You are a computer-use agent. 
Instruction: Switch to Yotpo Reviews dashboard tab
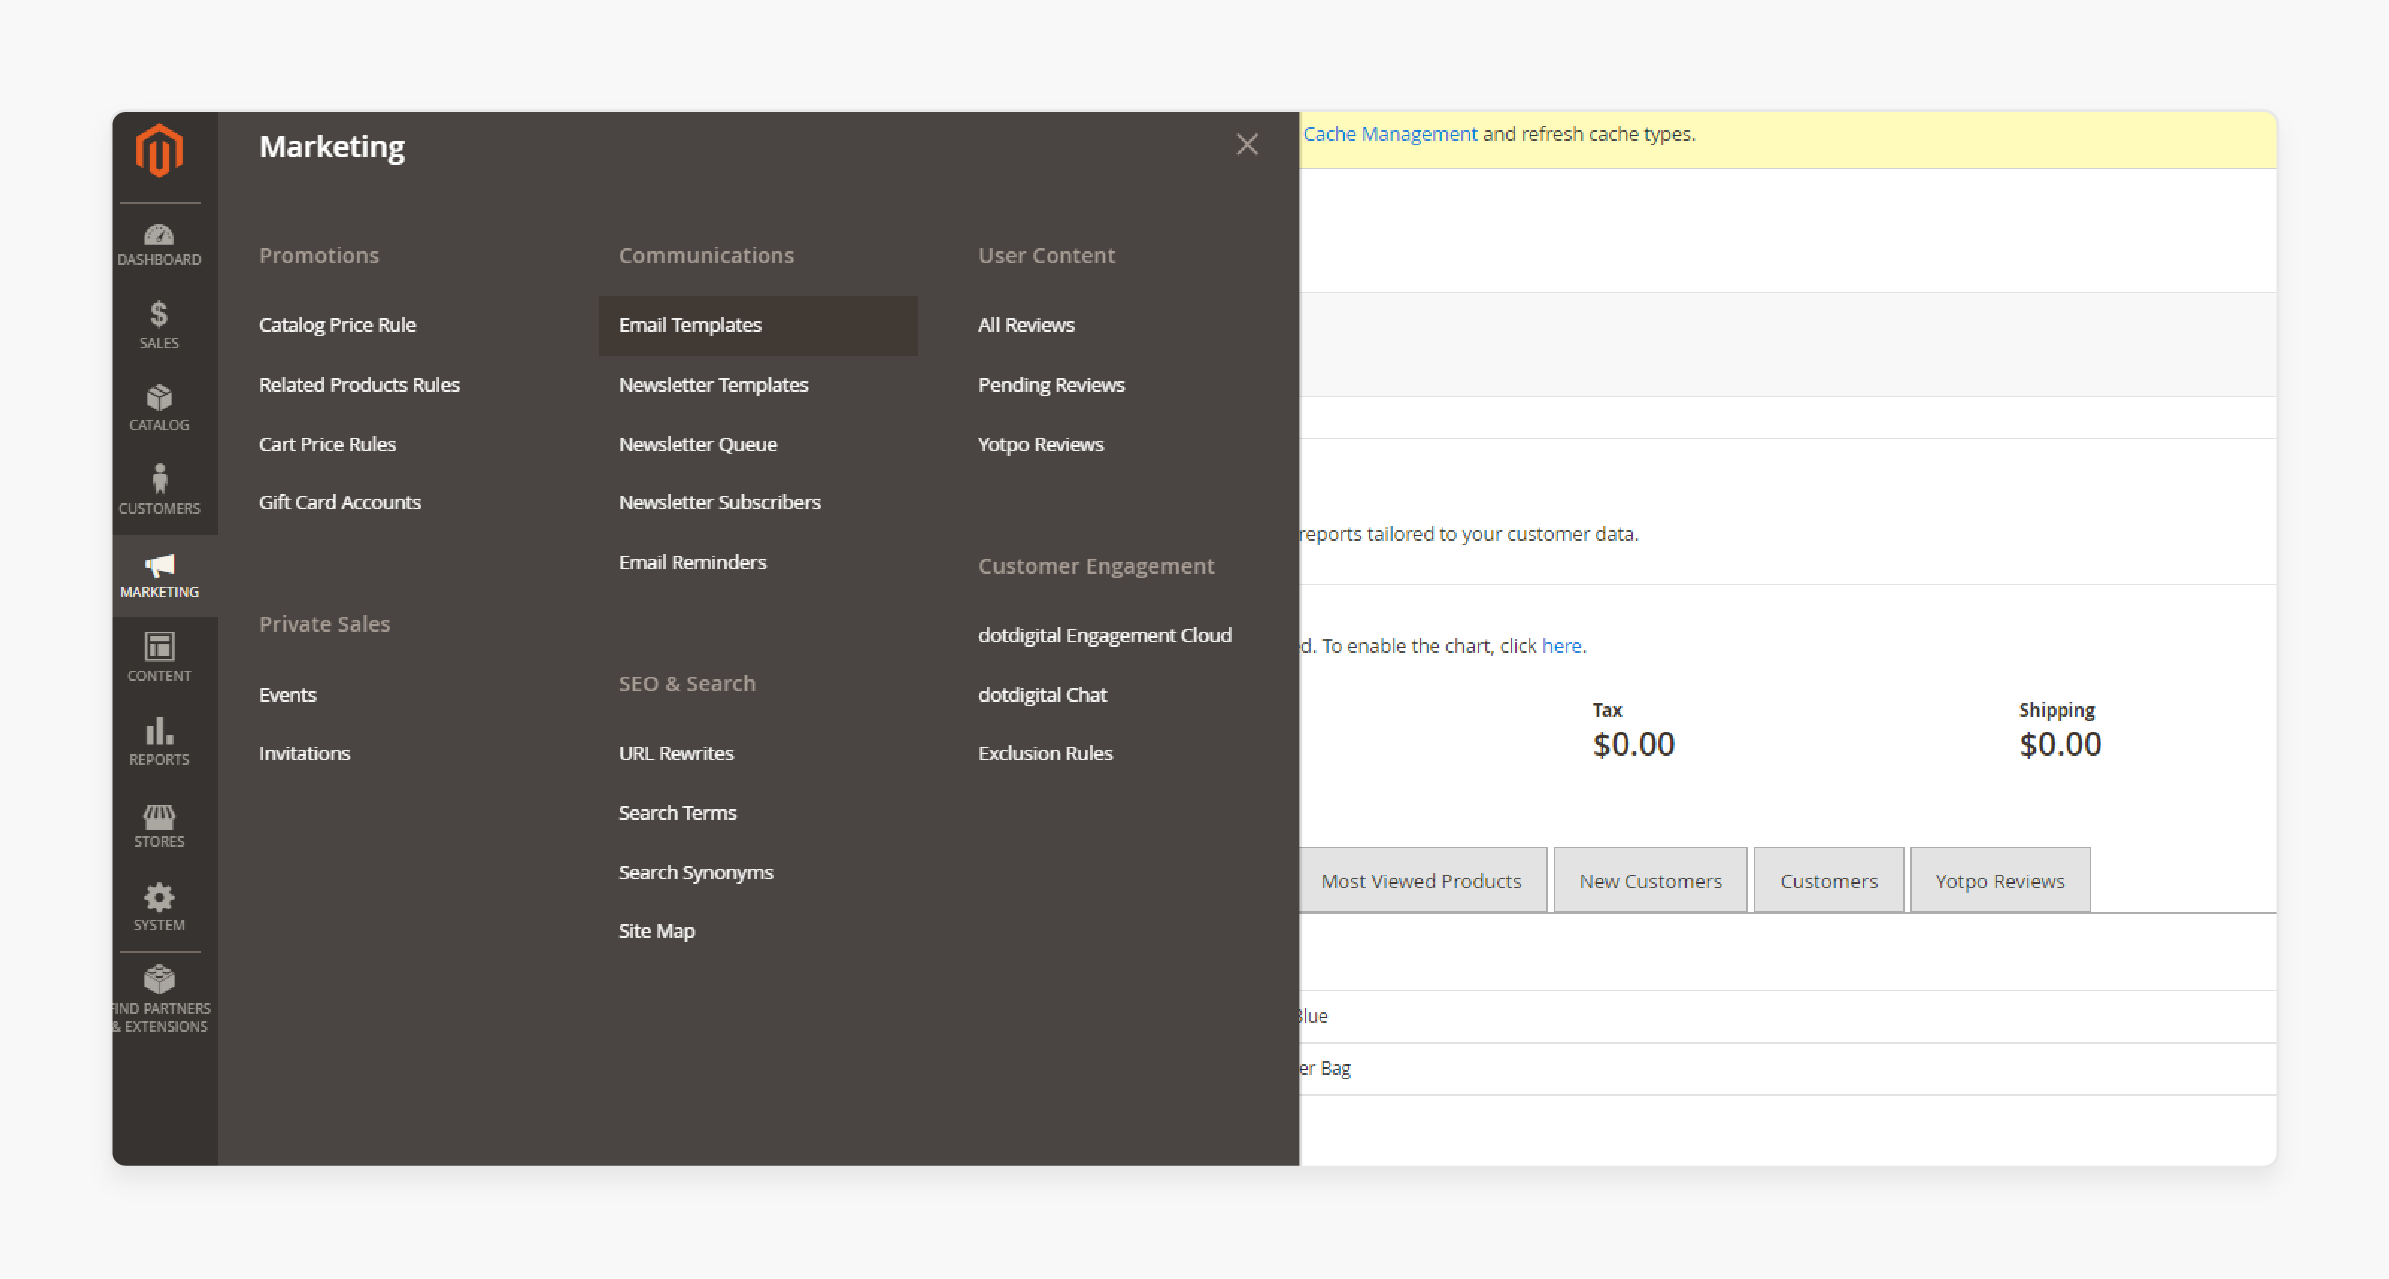pyautogui.click(x=2000, y=880)
